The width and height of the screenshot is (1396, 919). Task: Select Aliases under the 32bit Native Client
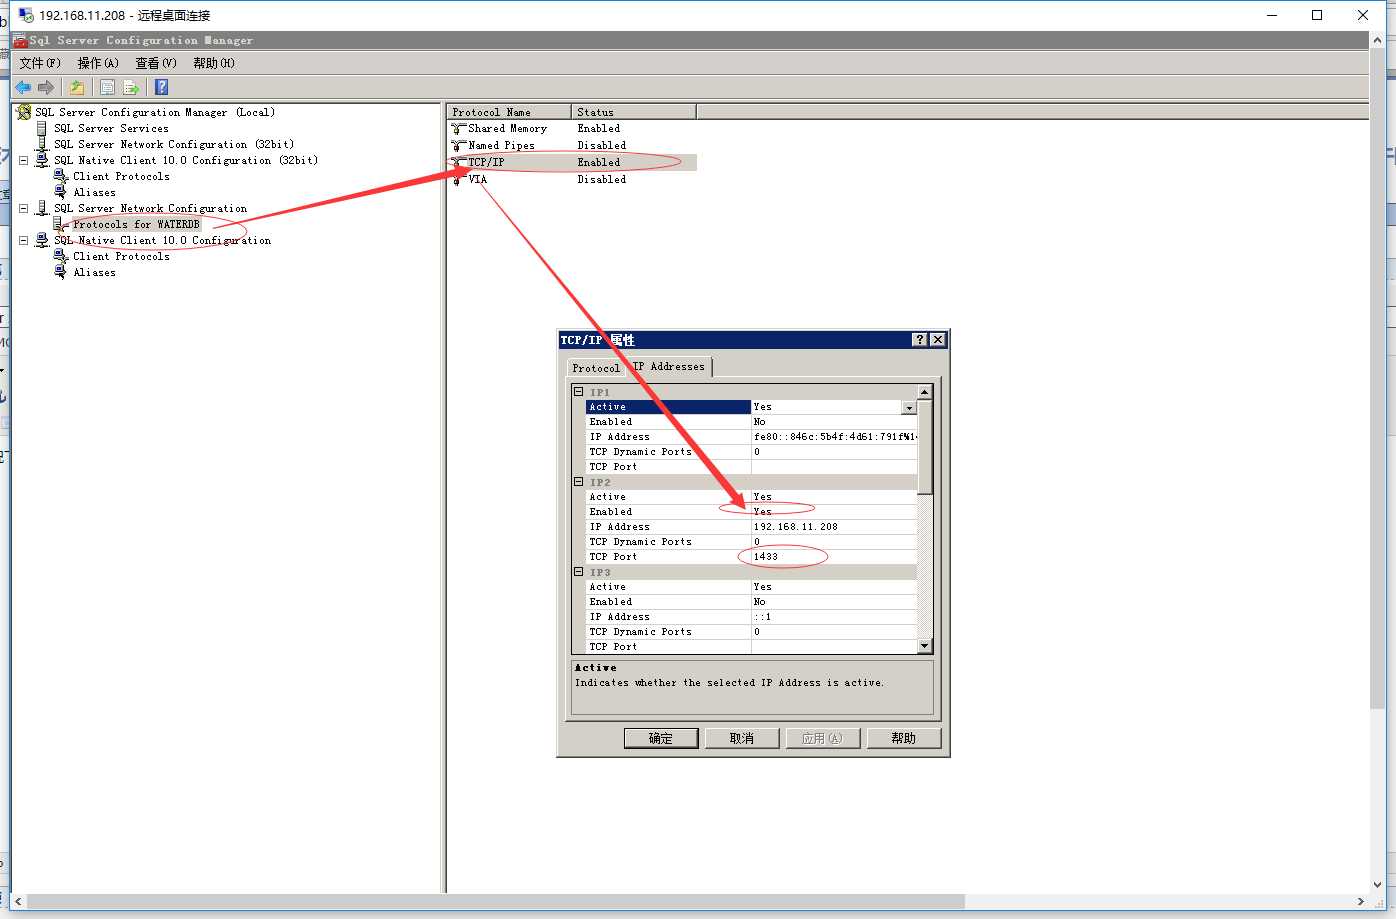(x=94, y=192)
